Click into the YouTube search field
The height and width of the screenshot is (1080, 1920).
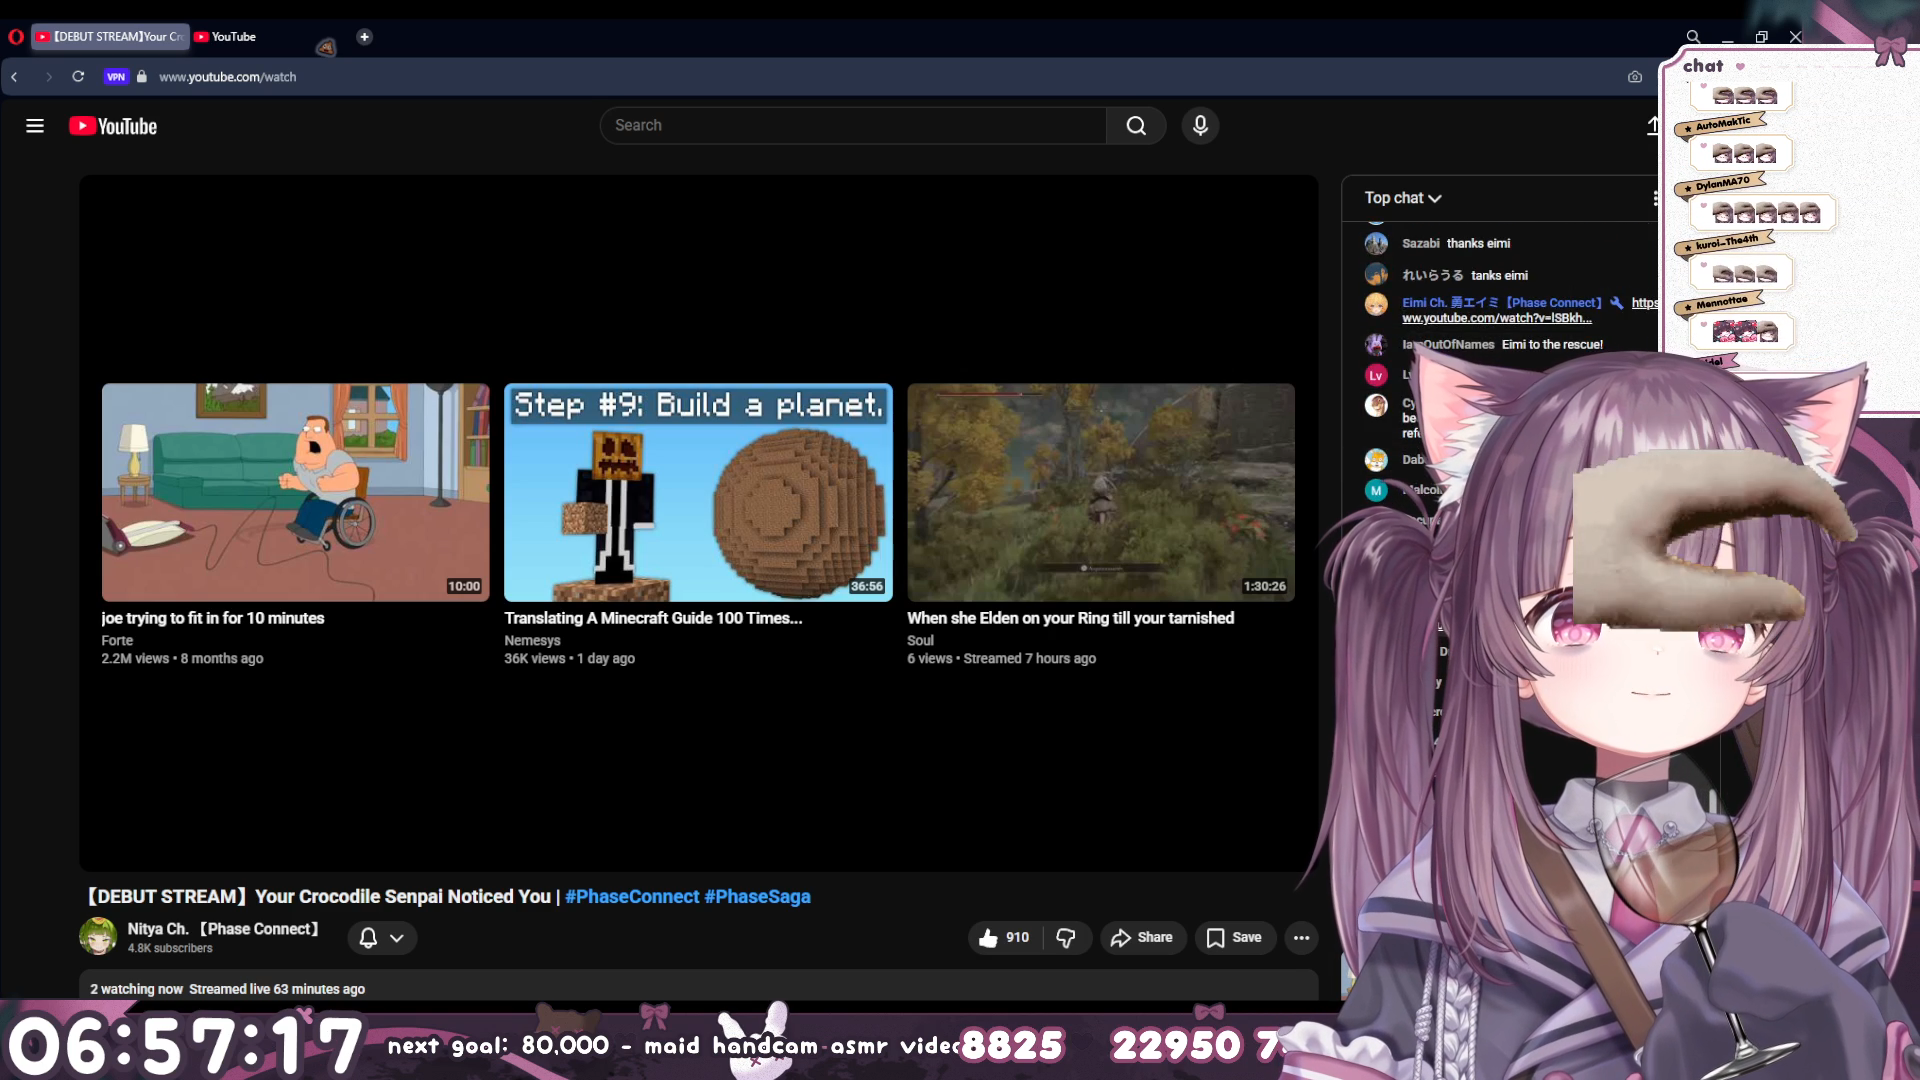click(852, 126)
